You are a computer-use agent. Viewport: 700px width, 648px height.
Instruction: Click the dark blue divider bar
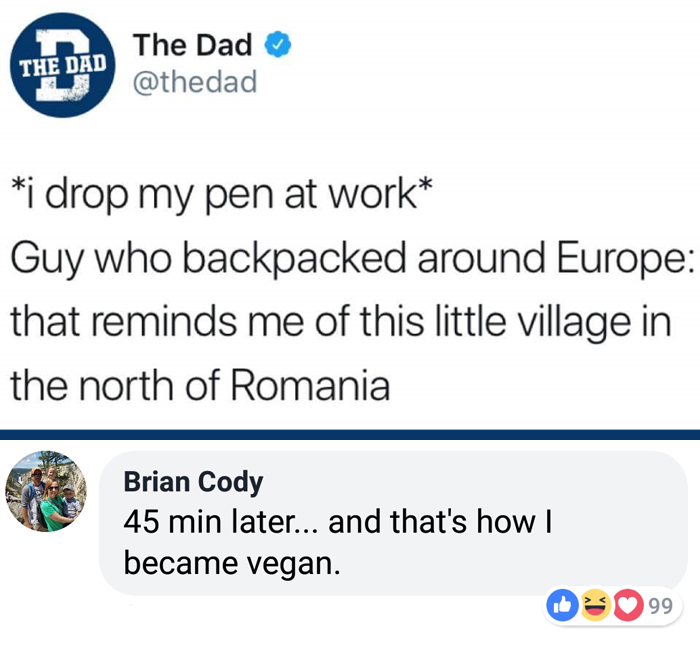(x=350, y=434)
